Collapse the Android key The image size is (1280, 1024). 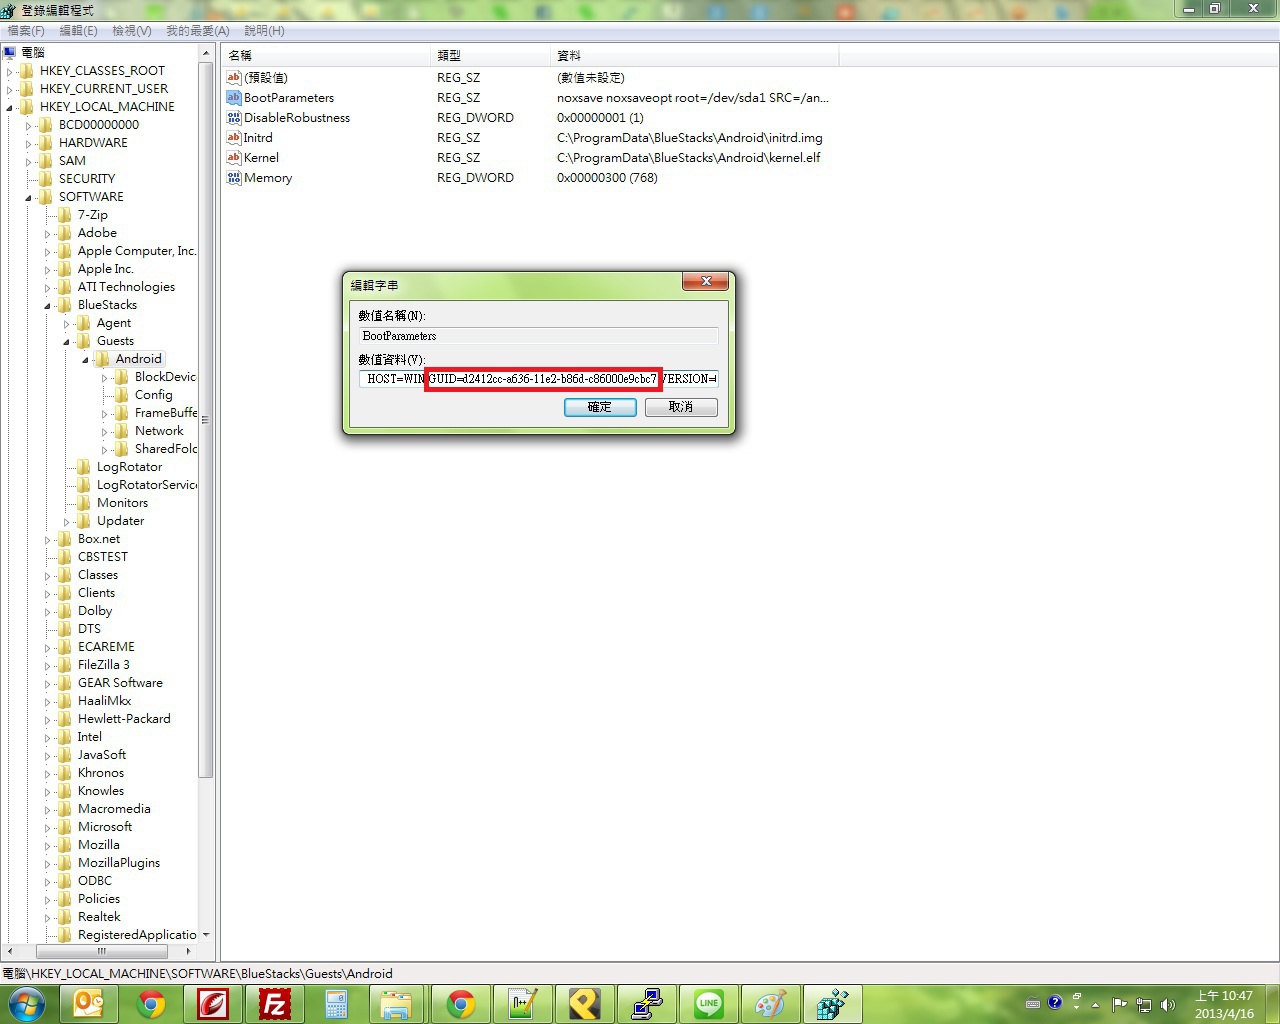pyautogui.click(x=86, y=359)
